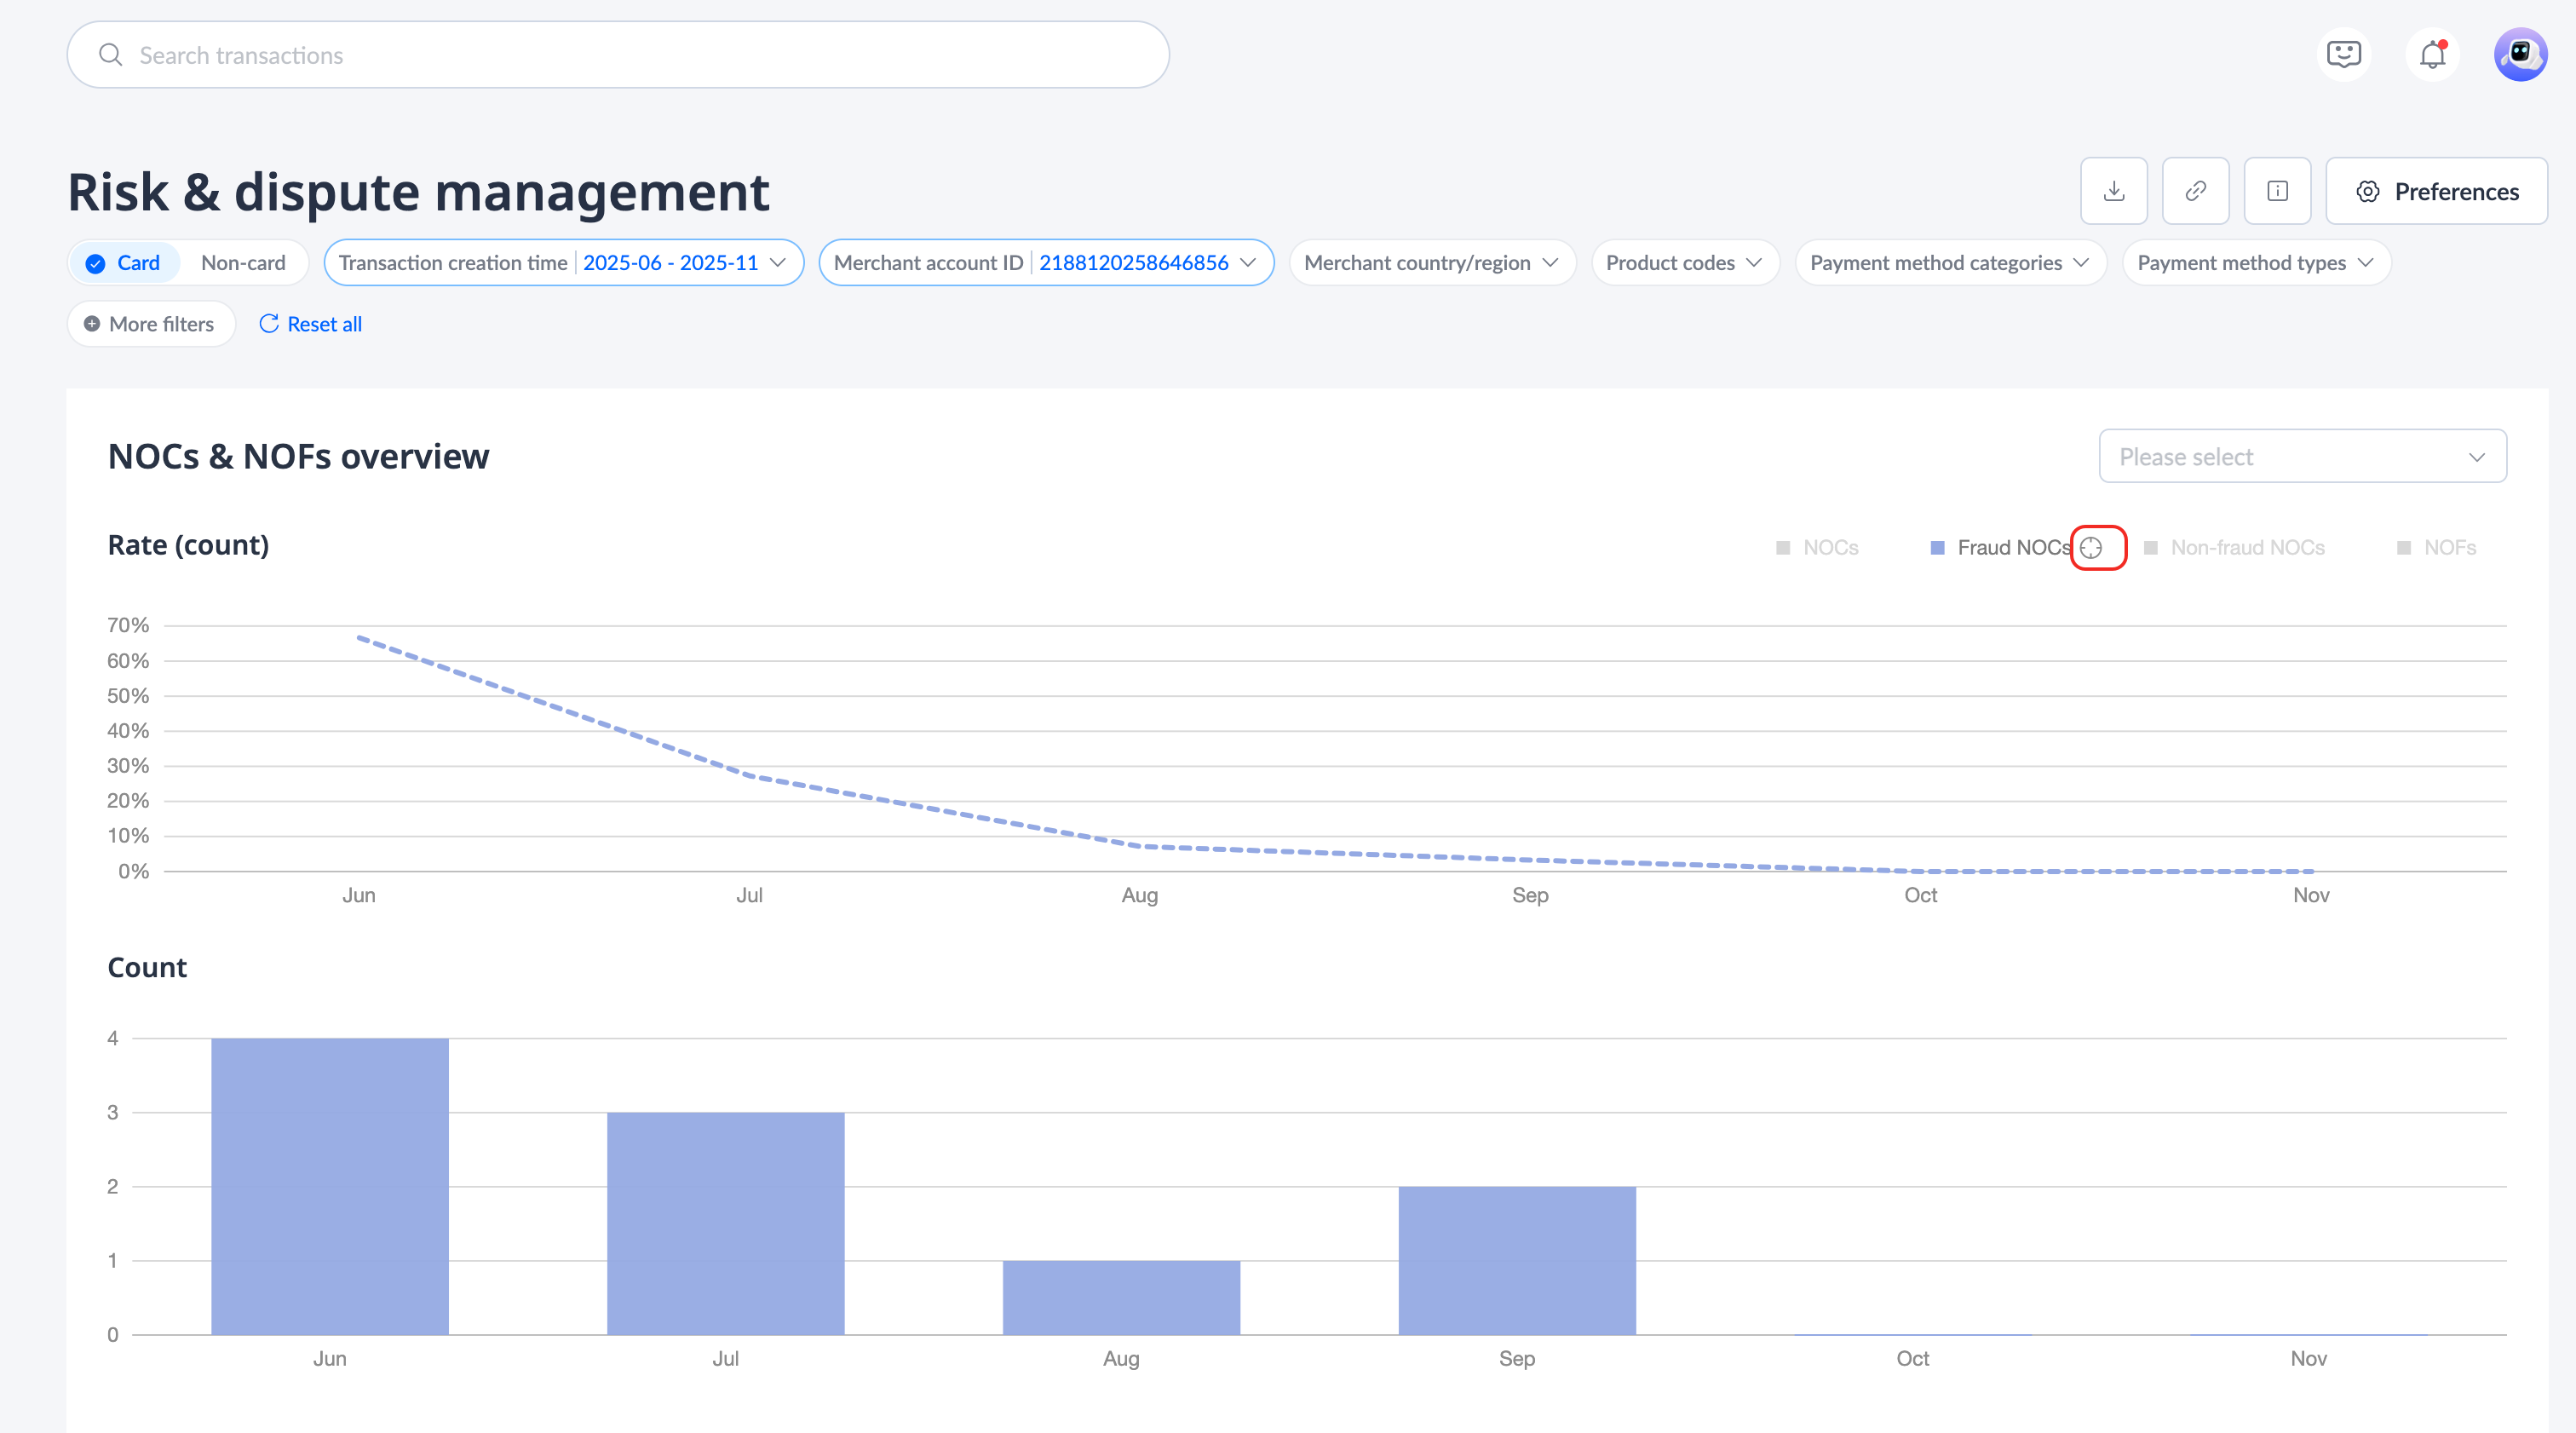Viewport: 2576px width, 1433px height.
Task: Open the info panel icon
Action: pos(2277,191)
